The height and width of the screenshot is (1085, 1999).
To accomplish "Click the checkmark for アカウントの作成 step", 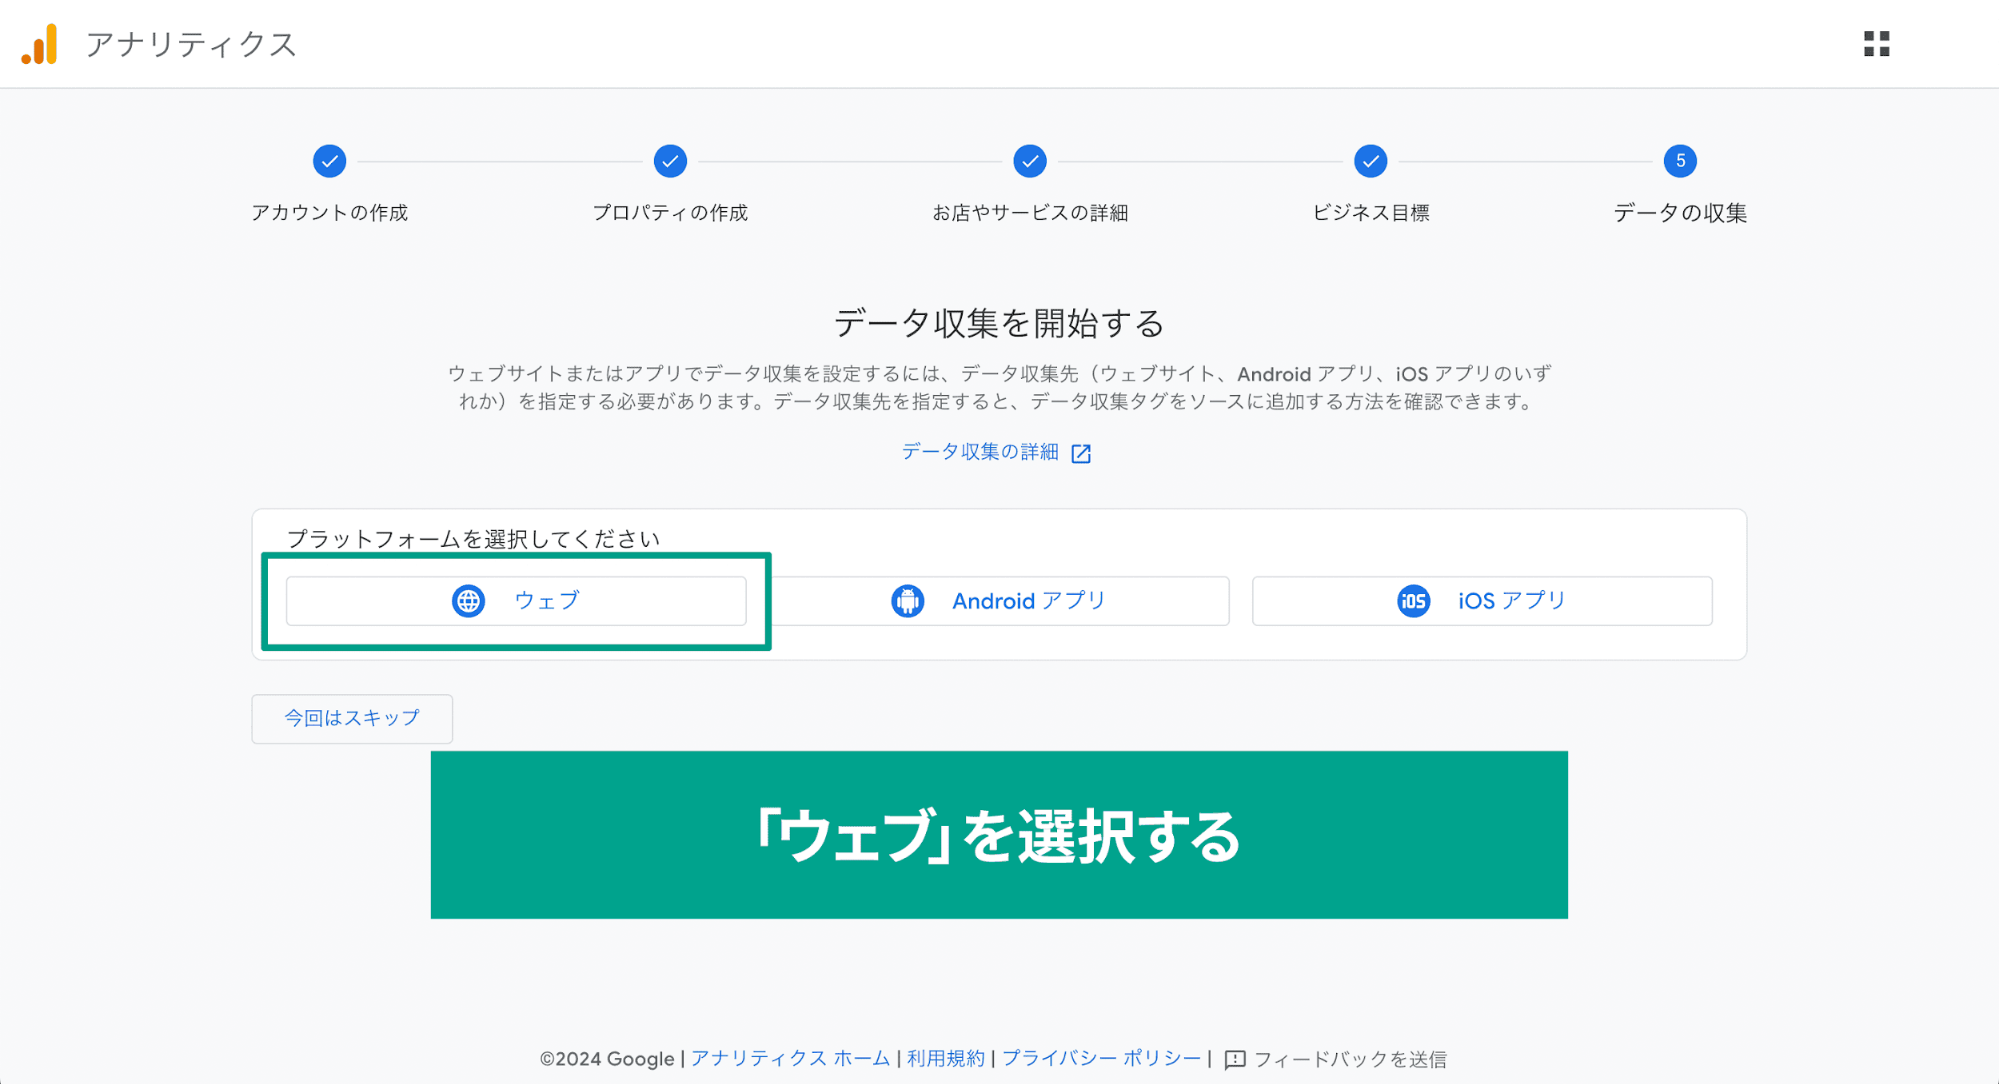I will (x=329, y=161).
